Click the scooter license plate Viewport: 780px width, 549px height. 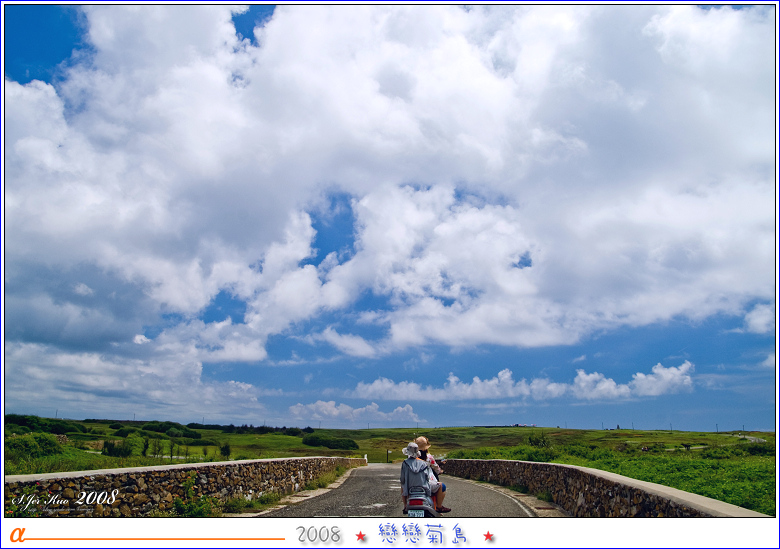point(415,513)
